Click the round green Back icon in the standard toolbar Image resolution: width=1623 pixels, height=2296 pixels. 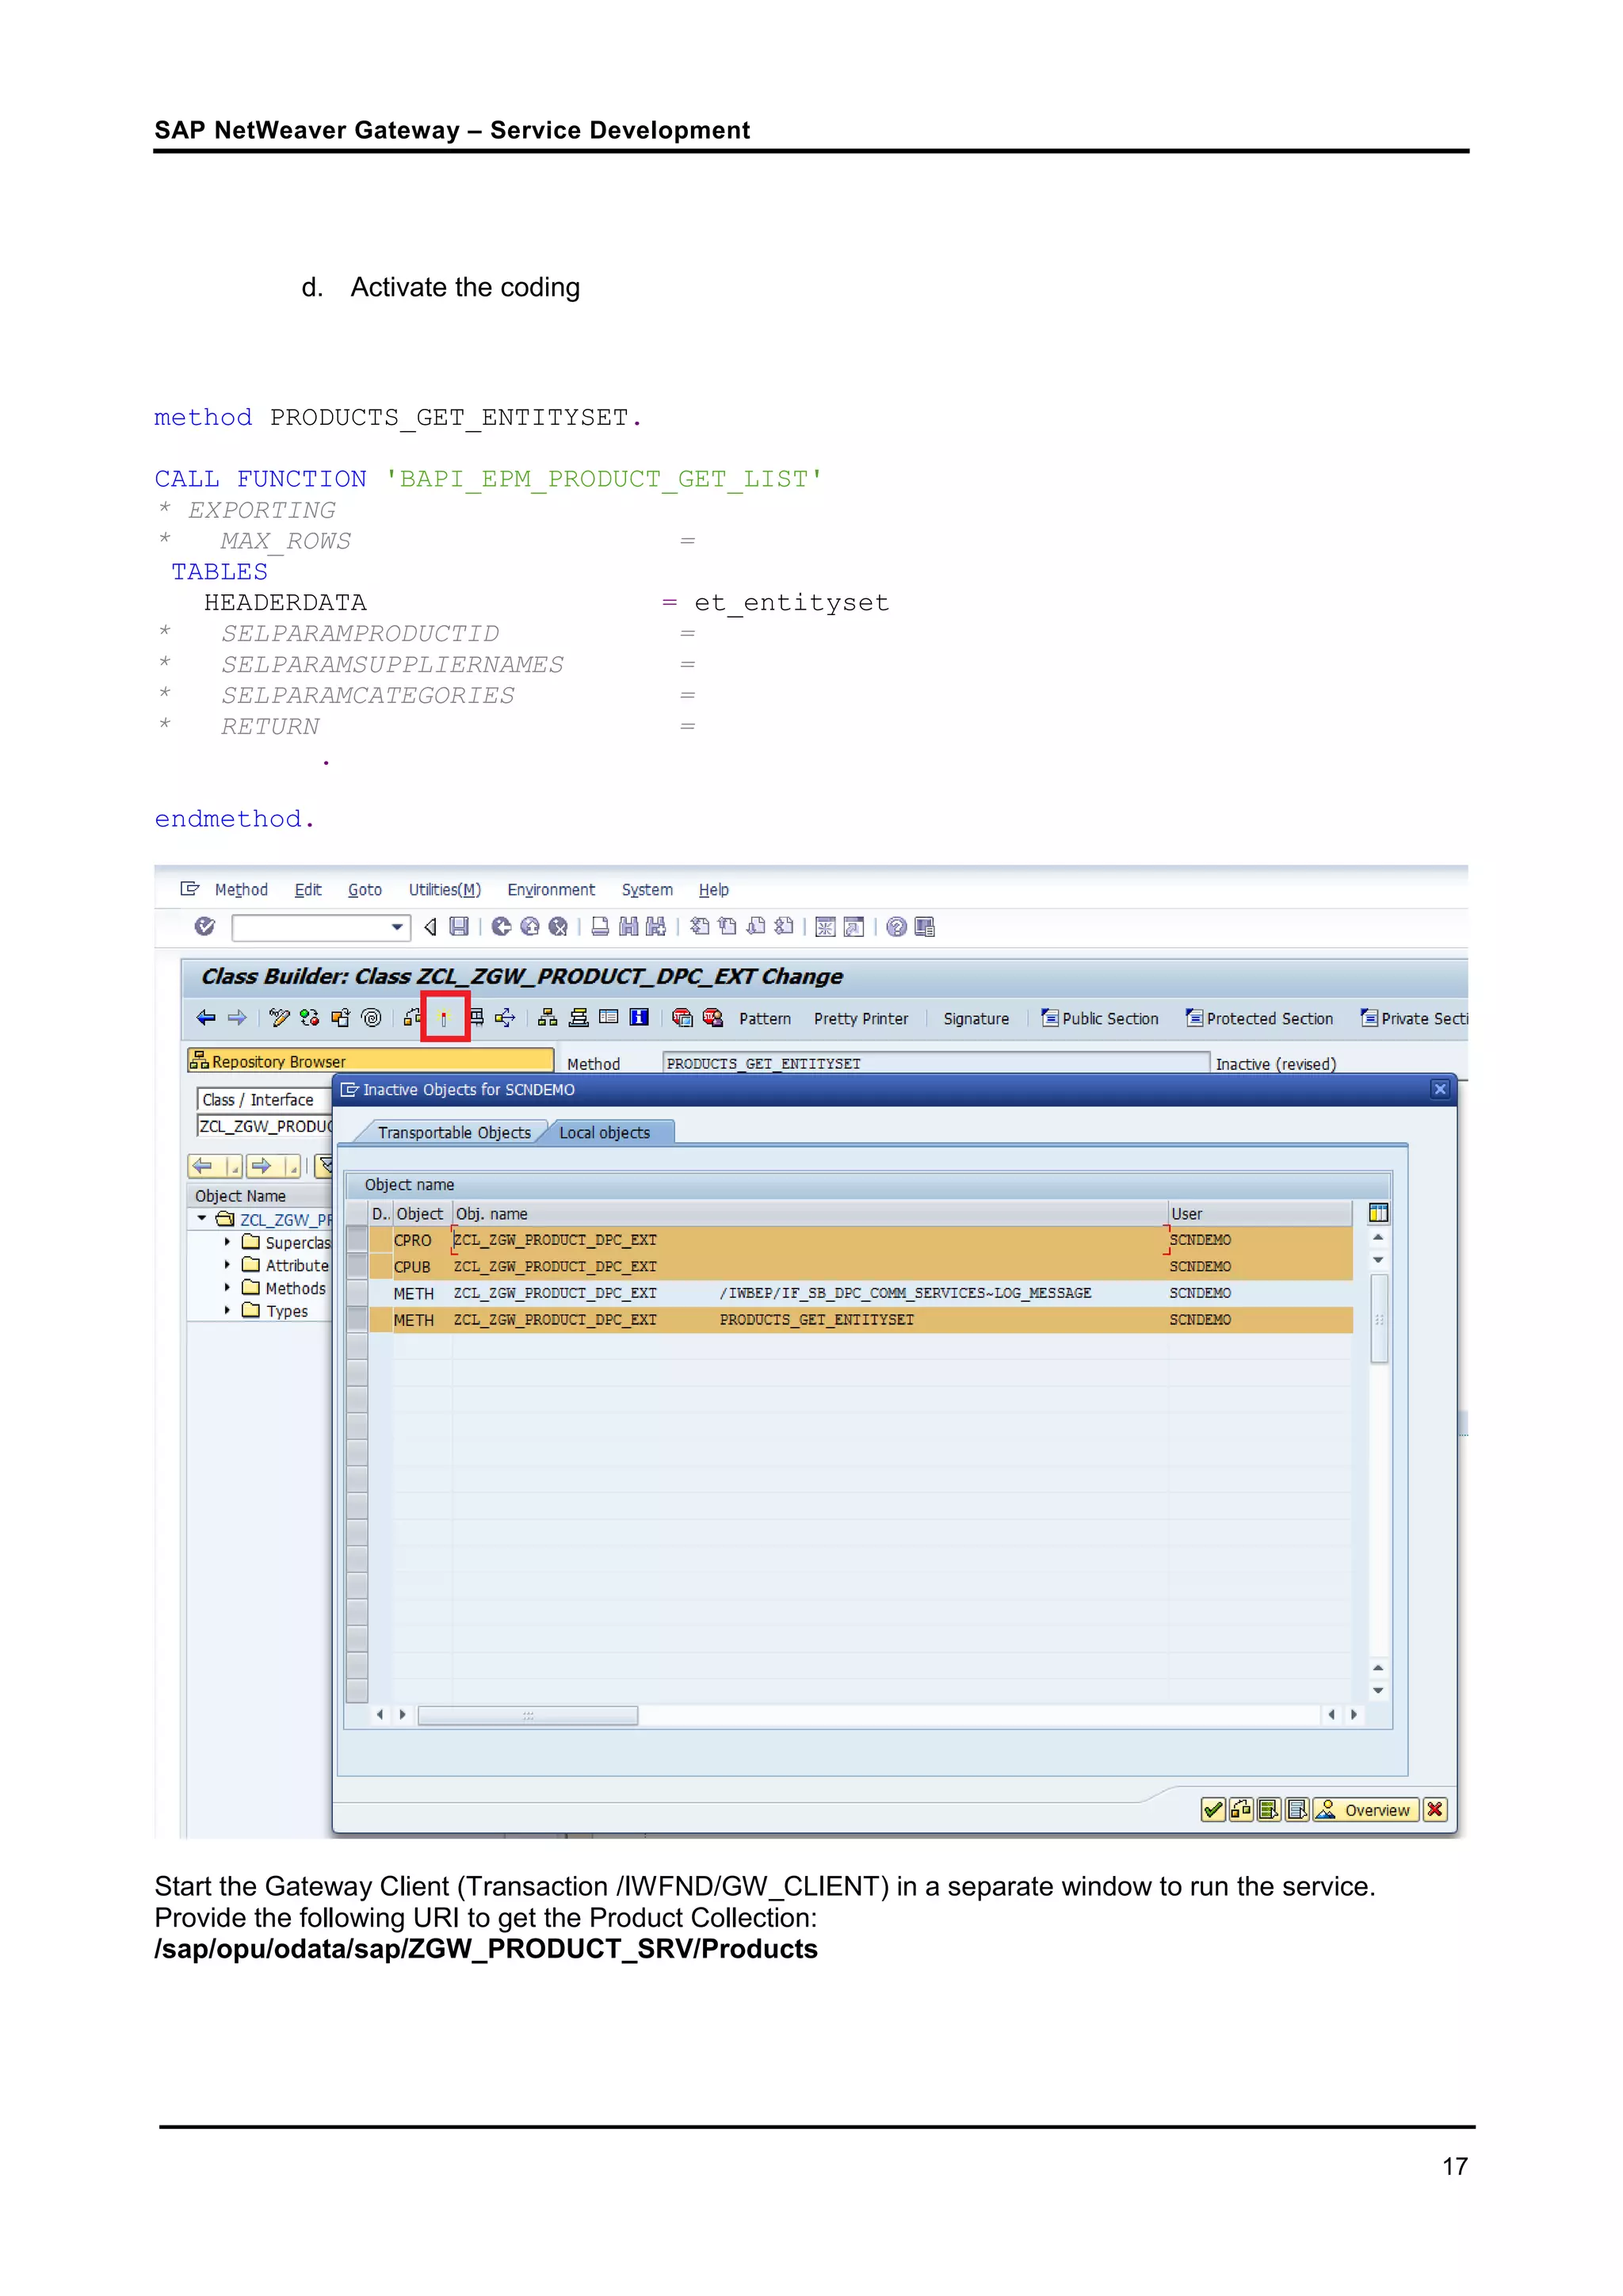(x=502, y=927)
